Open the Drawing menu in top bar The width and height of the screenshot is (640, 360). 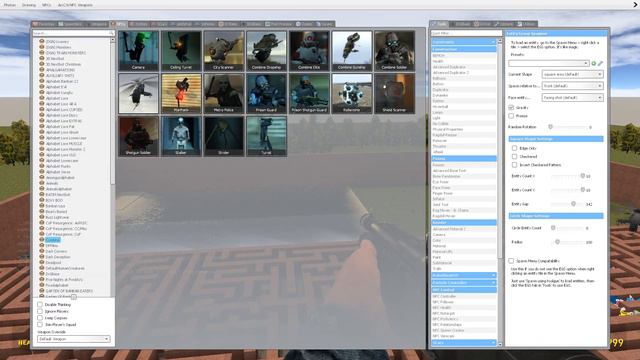tap(29, 5)
